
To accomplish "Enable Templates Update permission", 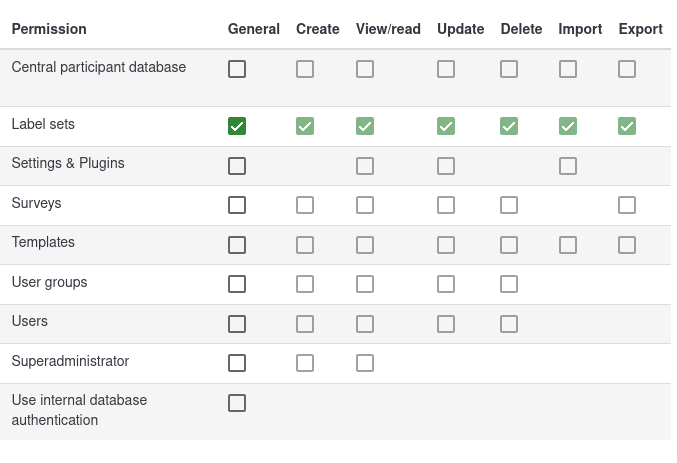I will point(446,245).
